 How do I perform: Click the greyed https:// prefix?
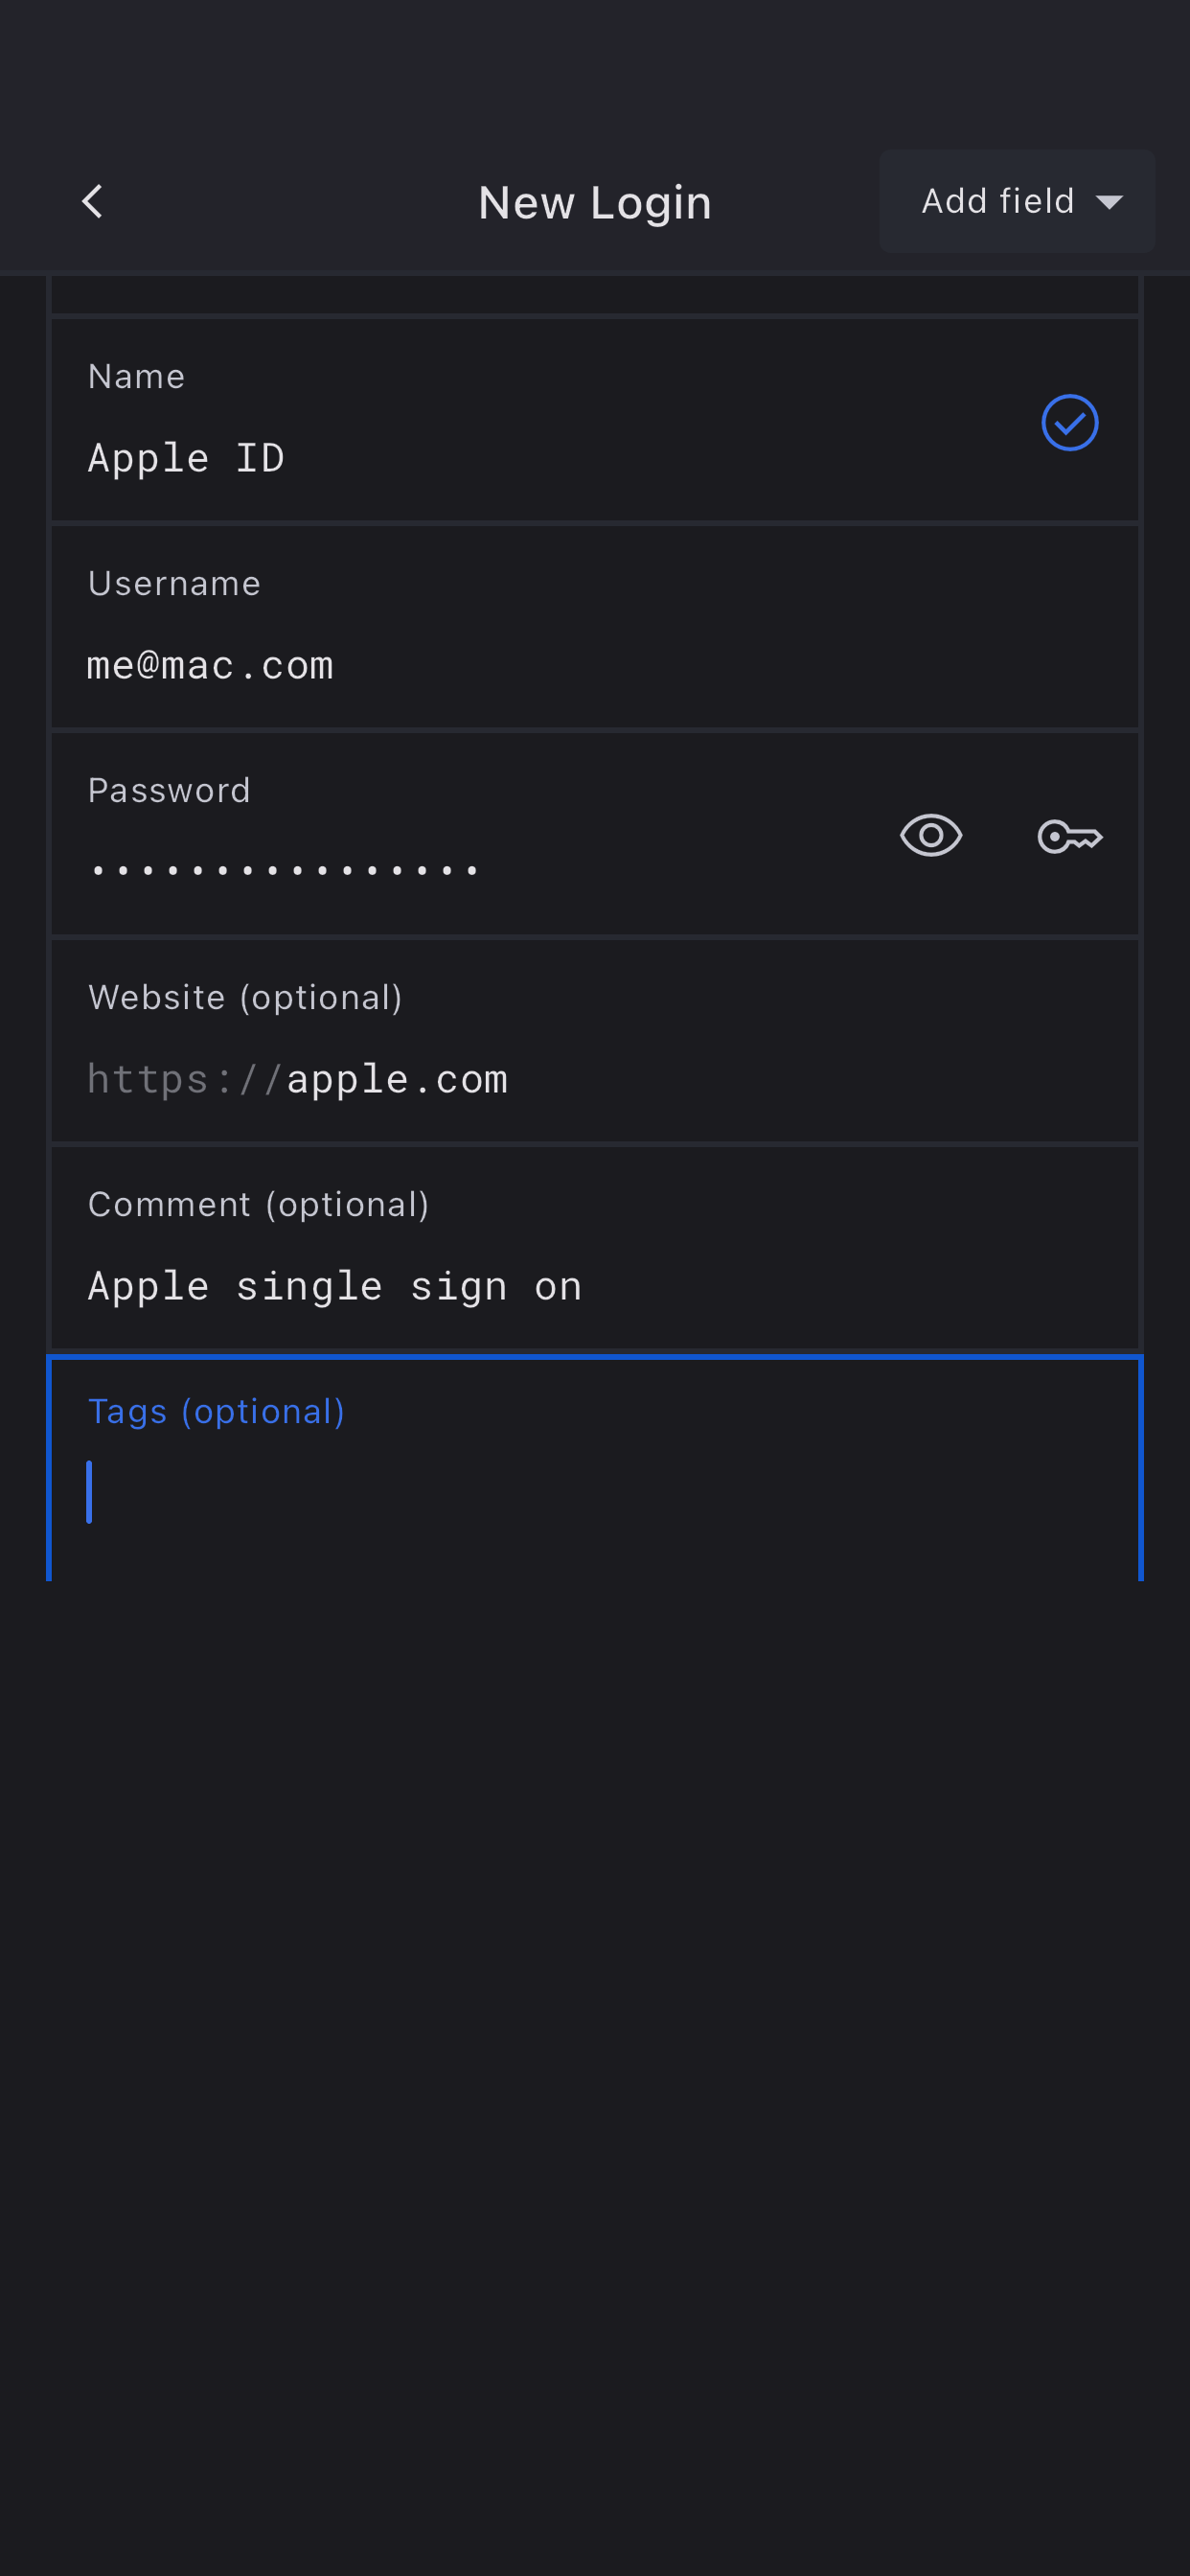pyautogui.click(x=184, y=1080)
